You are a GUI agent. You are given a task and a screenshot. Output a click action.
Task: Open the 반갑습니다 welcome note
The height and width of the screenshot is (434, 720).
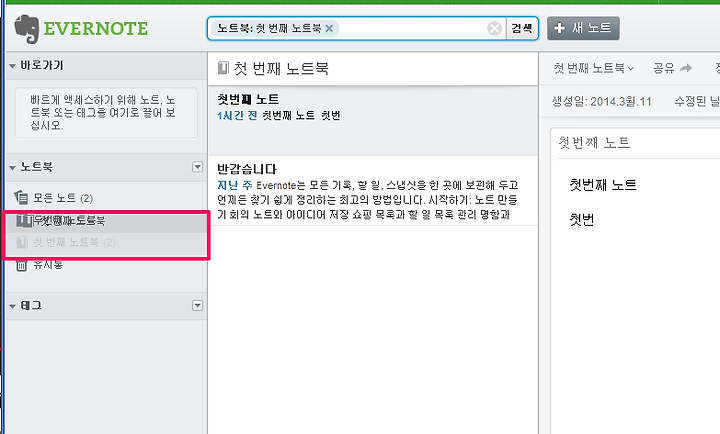373,191
